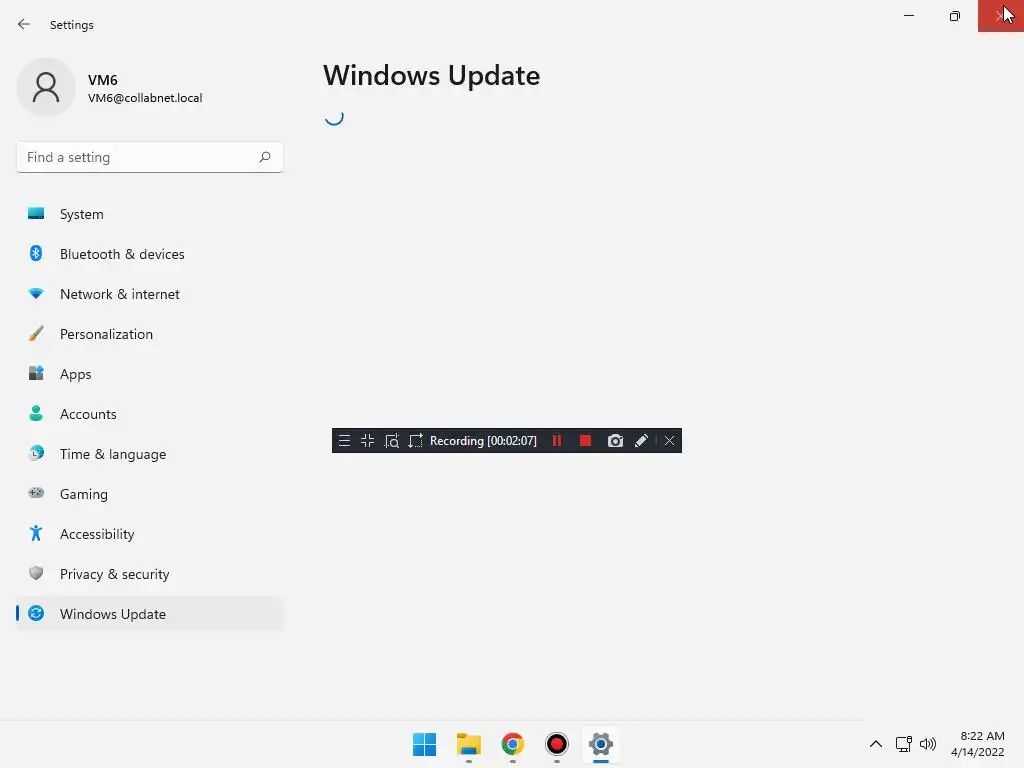Open File Explorer from the taskbar
Screen dimensions: 1024x768
(469, 744)
